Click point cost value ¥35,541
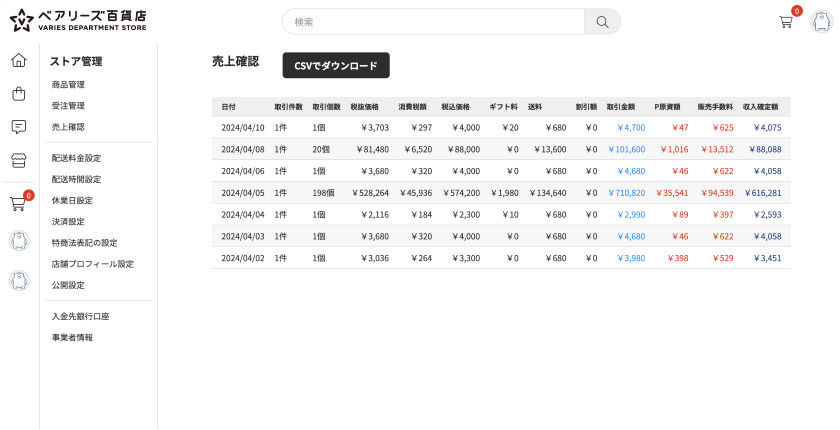The height and width of the screenshot is (430, 840). tap(672, 193)
